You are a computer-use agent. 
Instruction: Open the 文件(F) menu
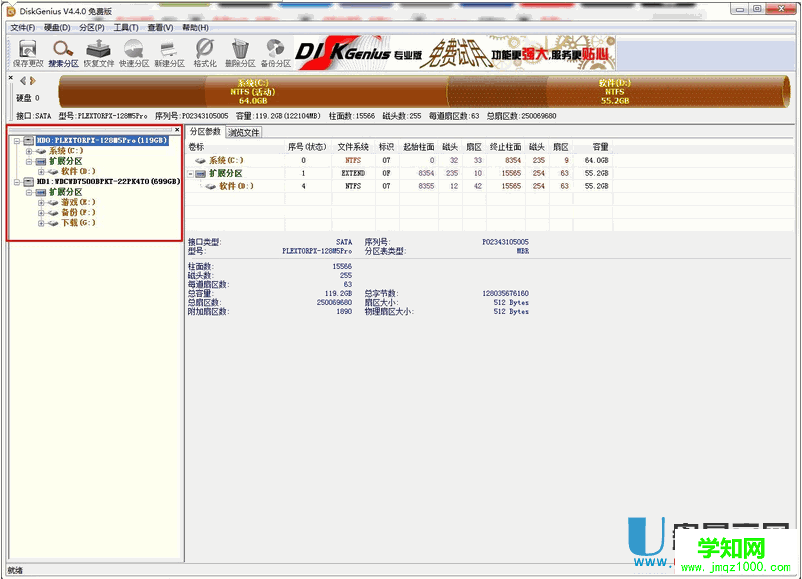point(23,27)
